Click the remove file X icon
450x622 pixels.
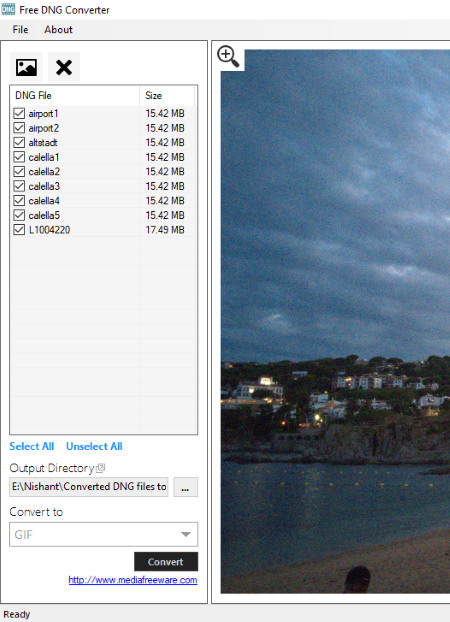[64, 67]
